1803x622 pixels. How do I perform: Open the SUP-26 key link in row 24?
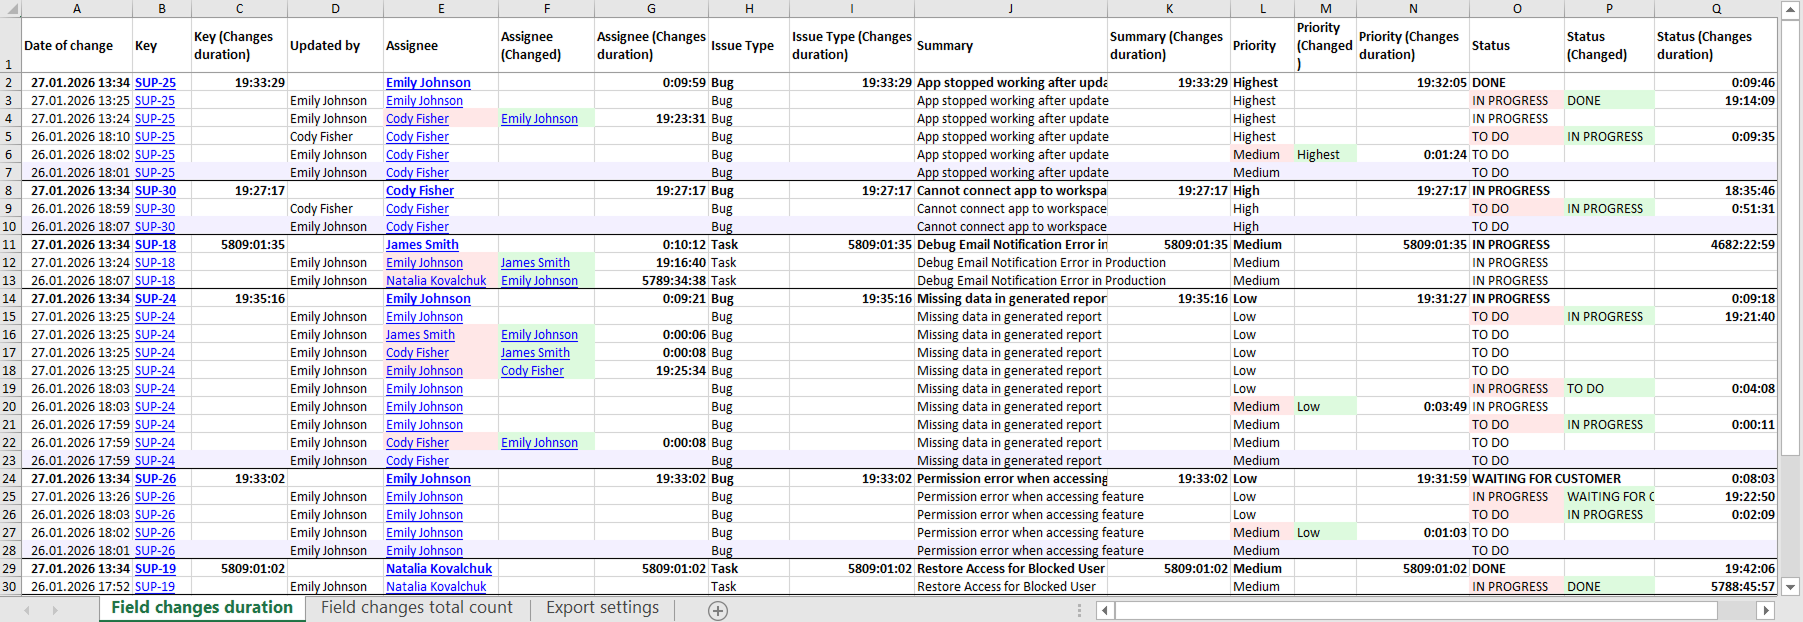[155, 479]
